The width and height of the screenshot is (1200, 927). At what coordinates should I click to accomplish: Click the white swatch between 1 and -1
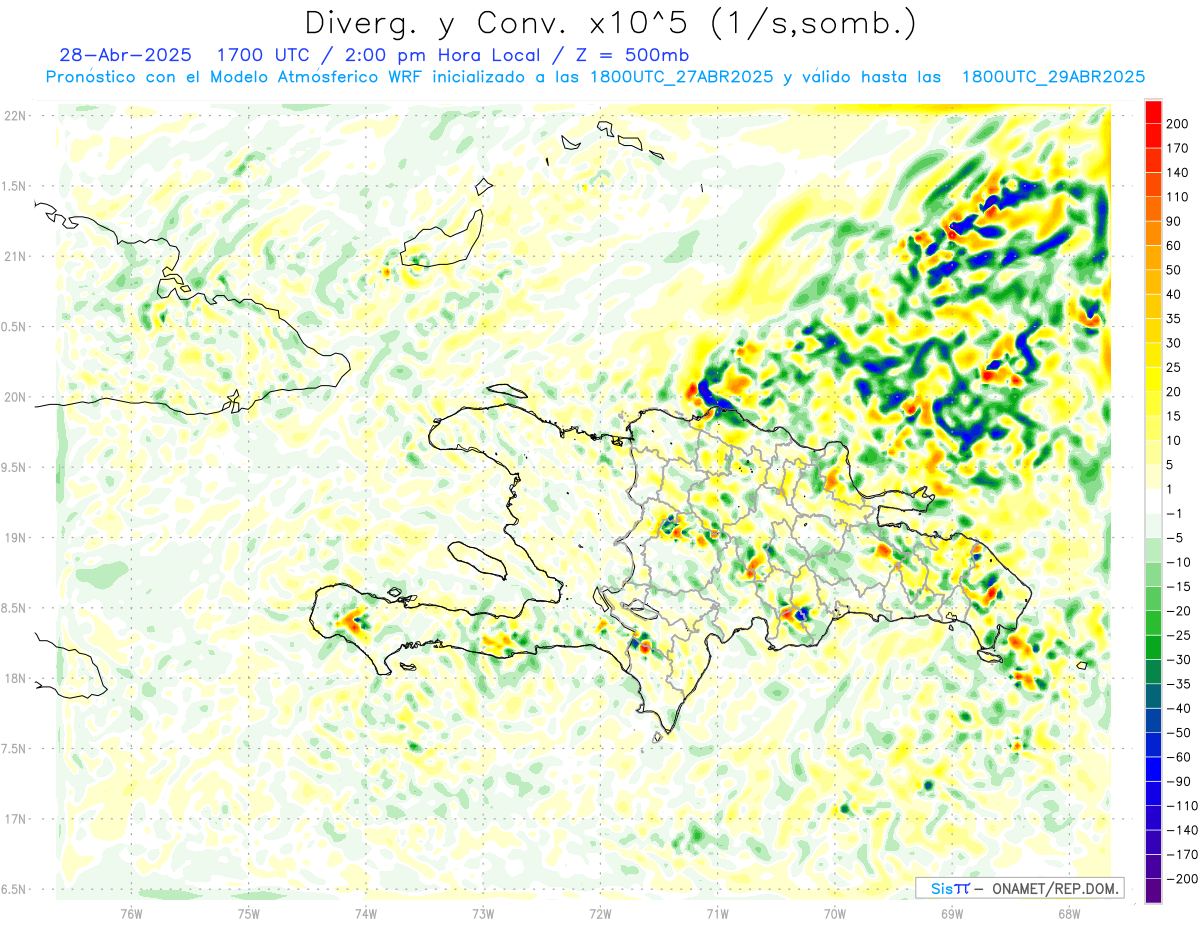[x=1153, y=501]
